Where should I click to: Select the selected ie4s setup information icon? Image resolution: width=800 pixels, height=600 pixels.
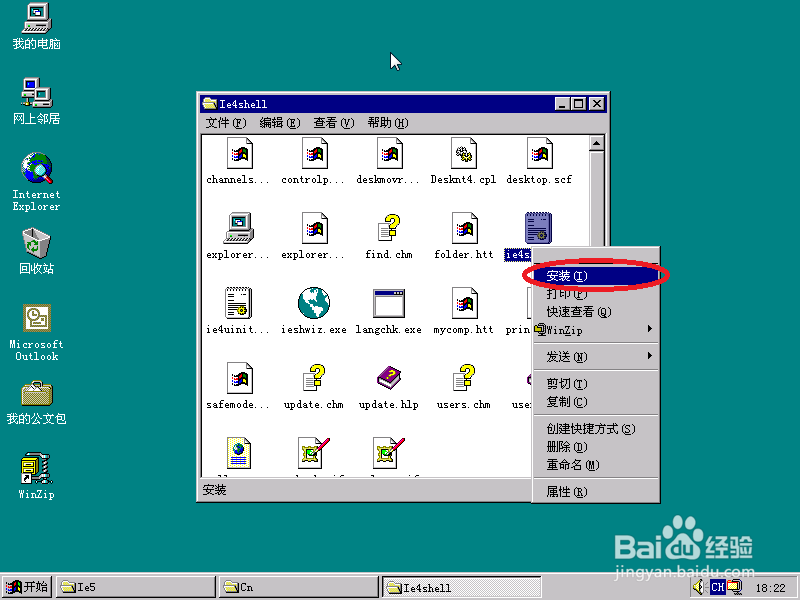click(x=538, y=228)
